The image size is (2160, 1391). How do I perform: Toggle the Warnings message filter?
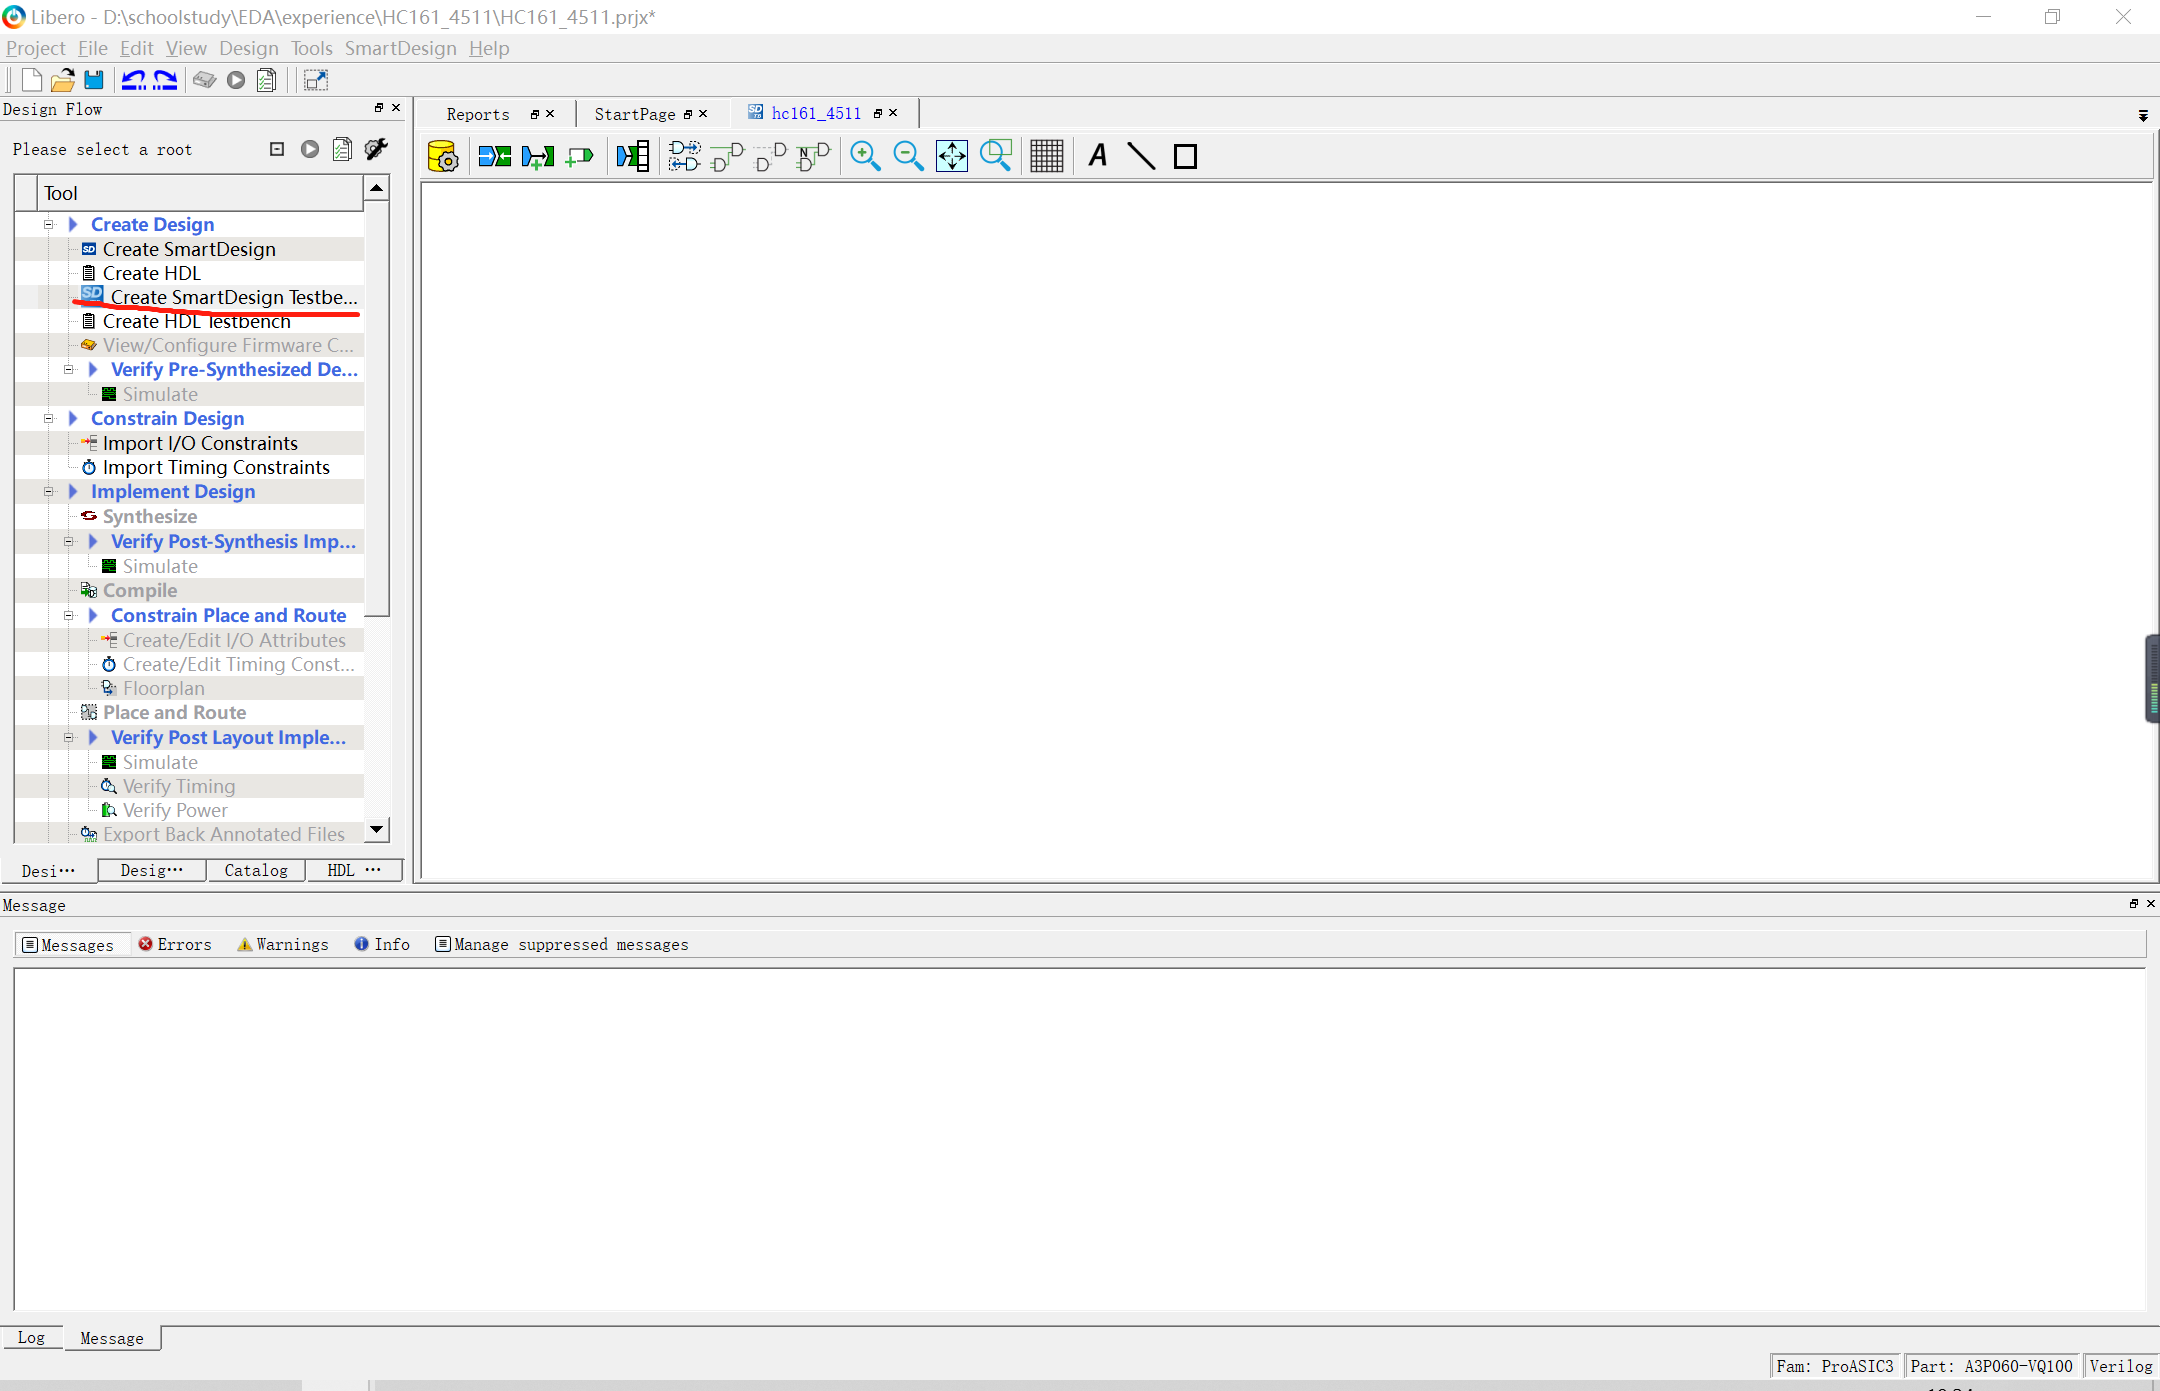(283, 944)
